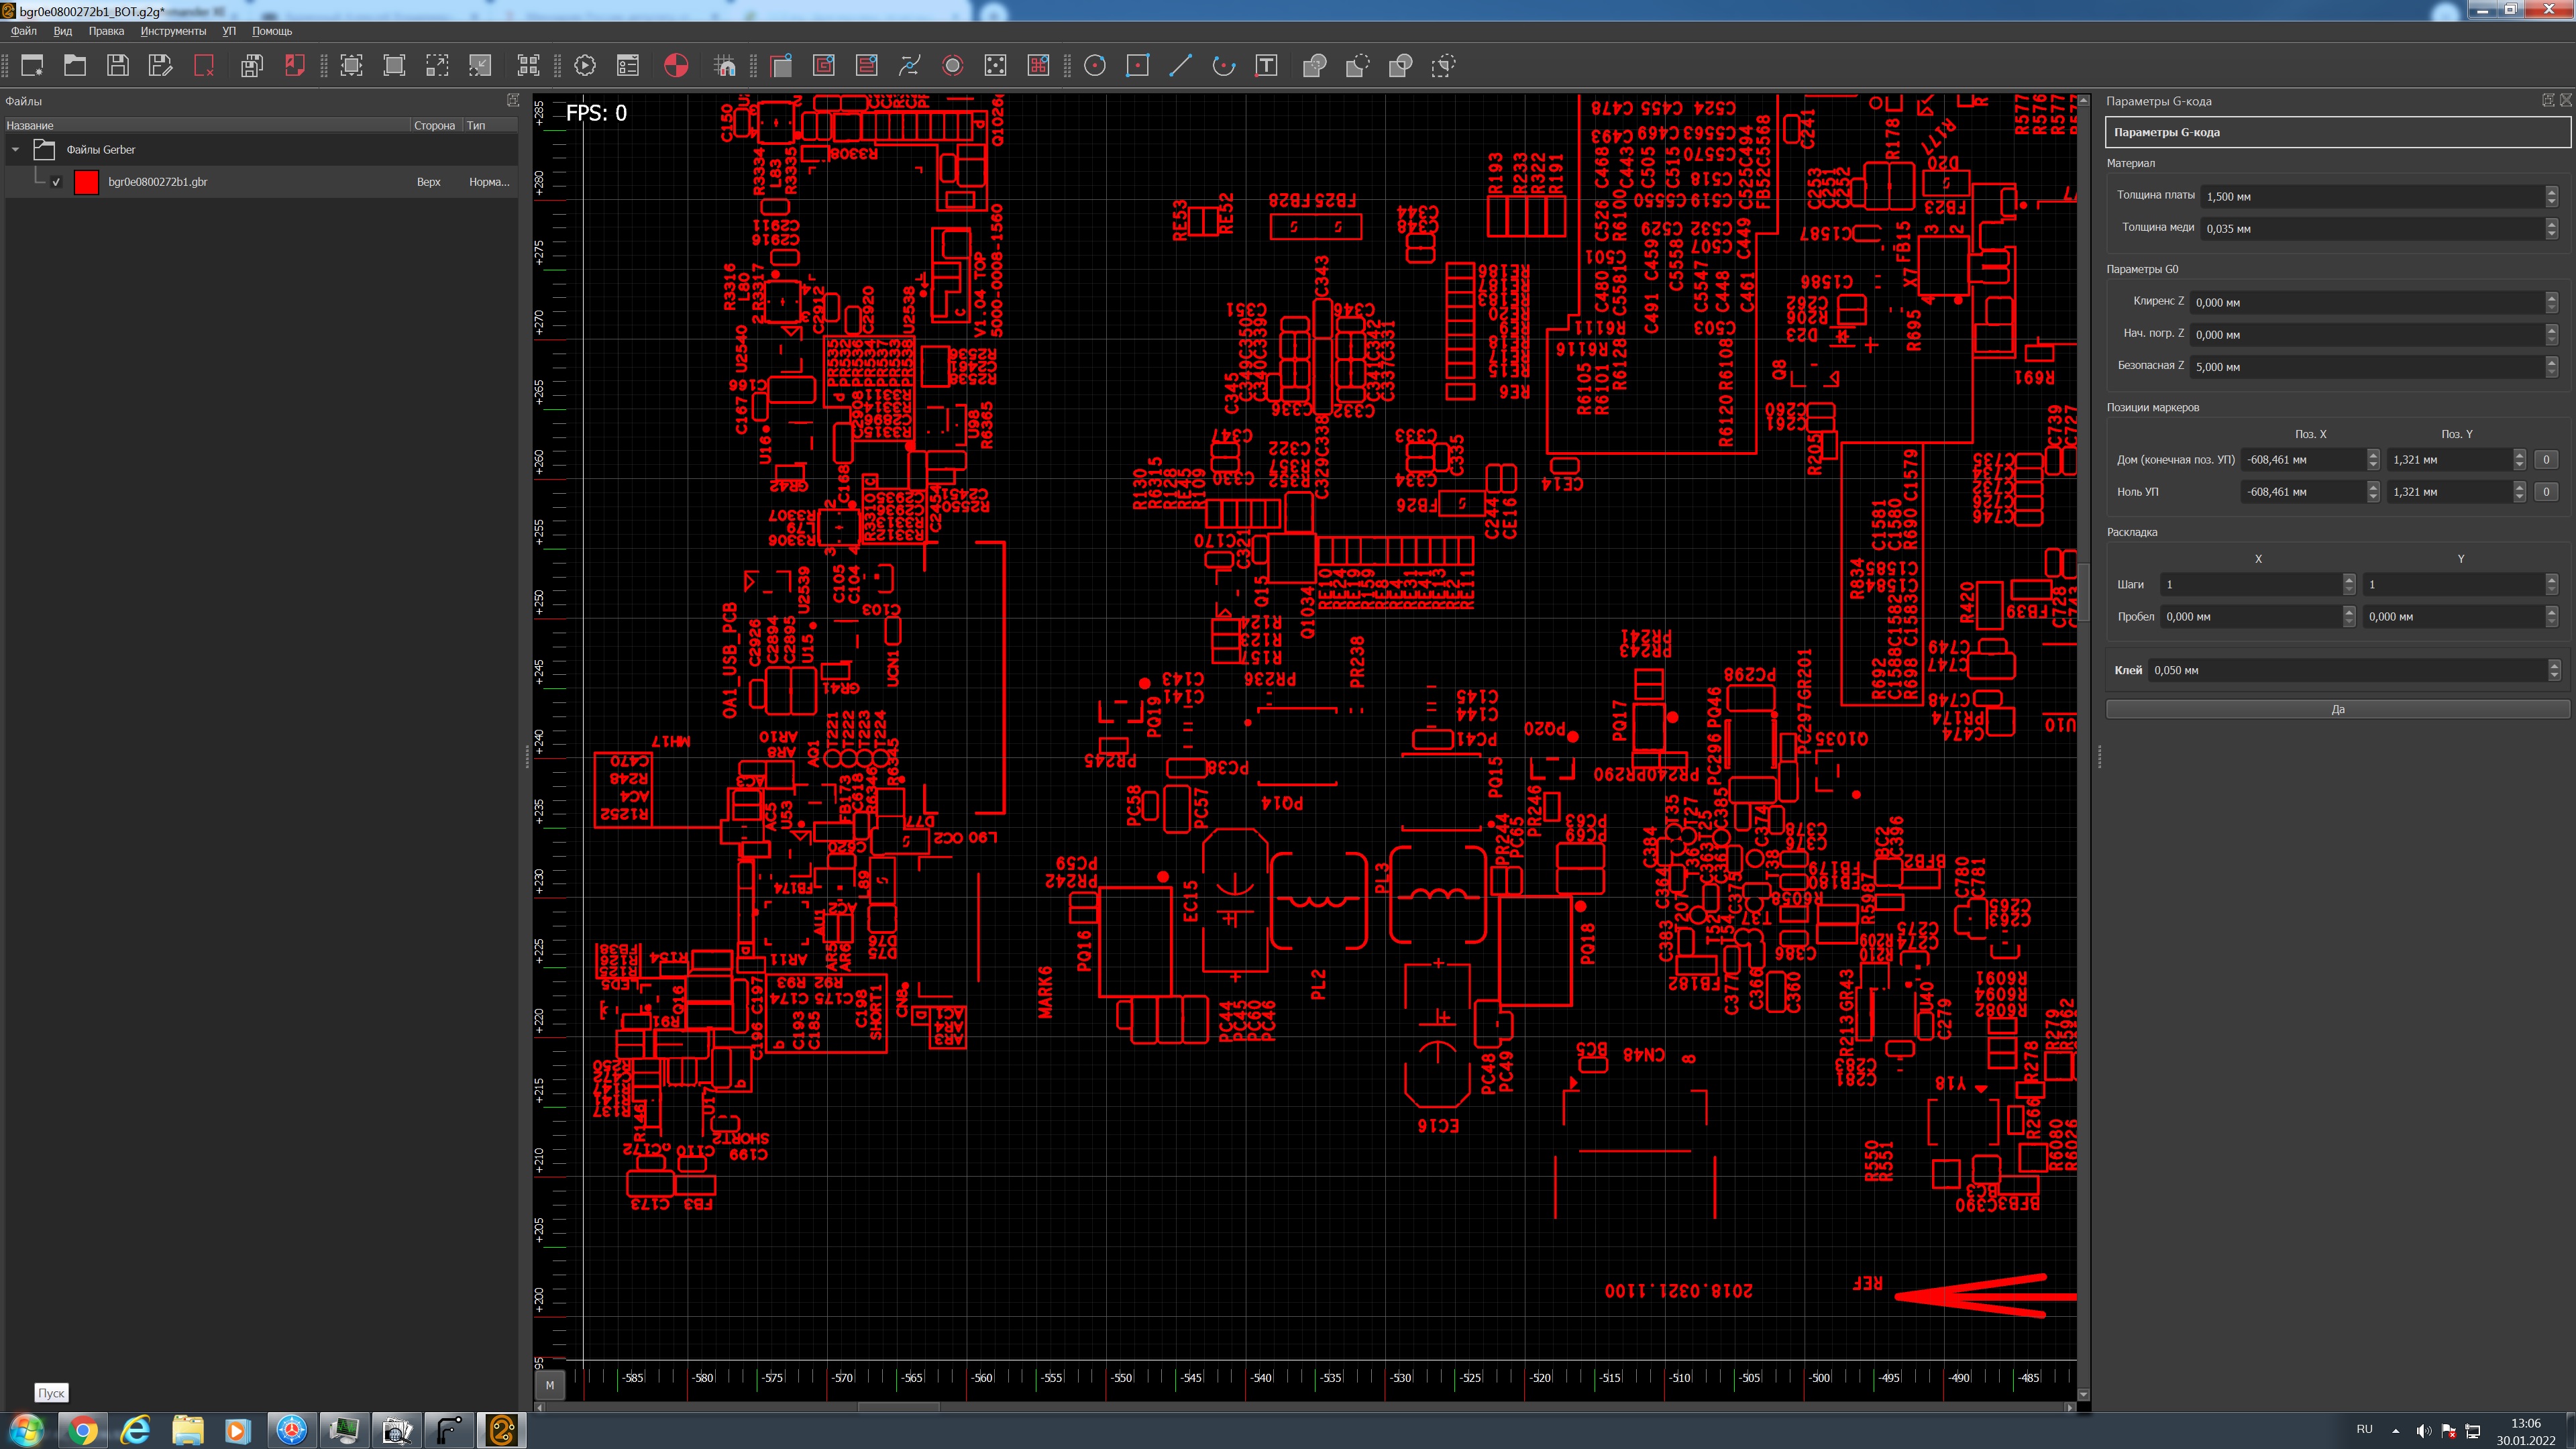Click zero button for Дом position
This screenshot has height=1449, width=2576.
2546,460
